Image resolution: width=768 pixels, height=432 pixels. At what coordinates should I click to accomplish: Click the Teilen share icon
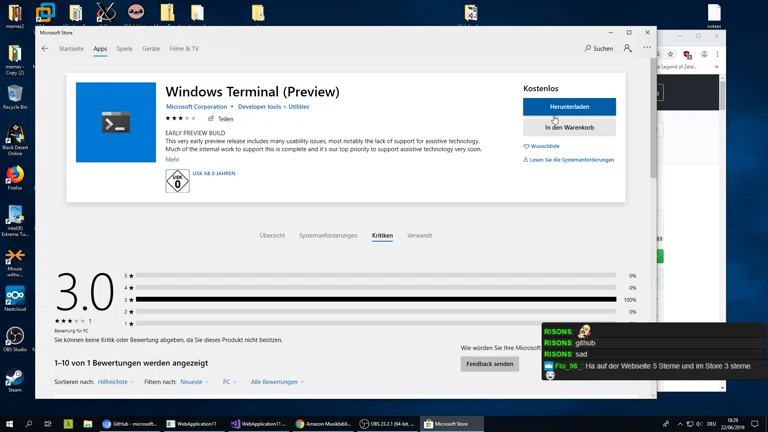coord(211,119)
